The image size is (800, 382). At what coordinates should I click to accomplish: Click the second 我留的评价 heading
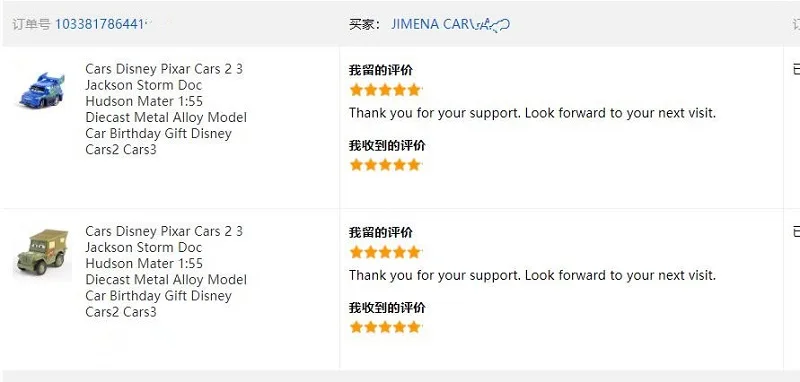(x=381, y=232)
